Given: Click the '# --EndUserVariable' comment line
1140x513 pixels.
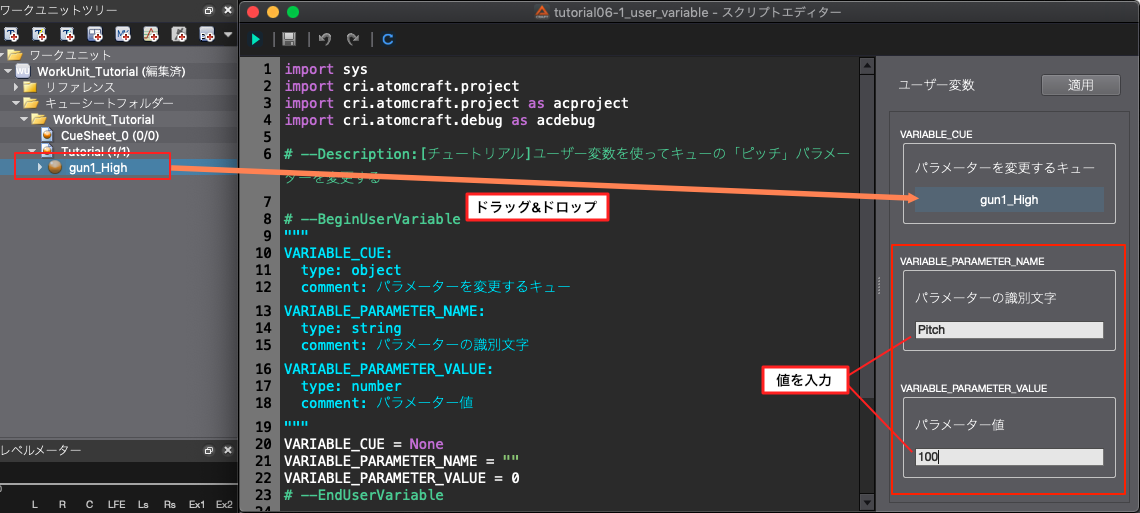Looking at the screenshot, I should [x=364, y=496].
